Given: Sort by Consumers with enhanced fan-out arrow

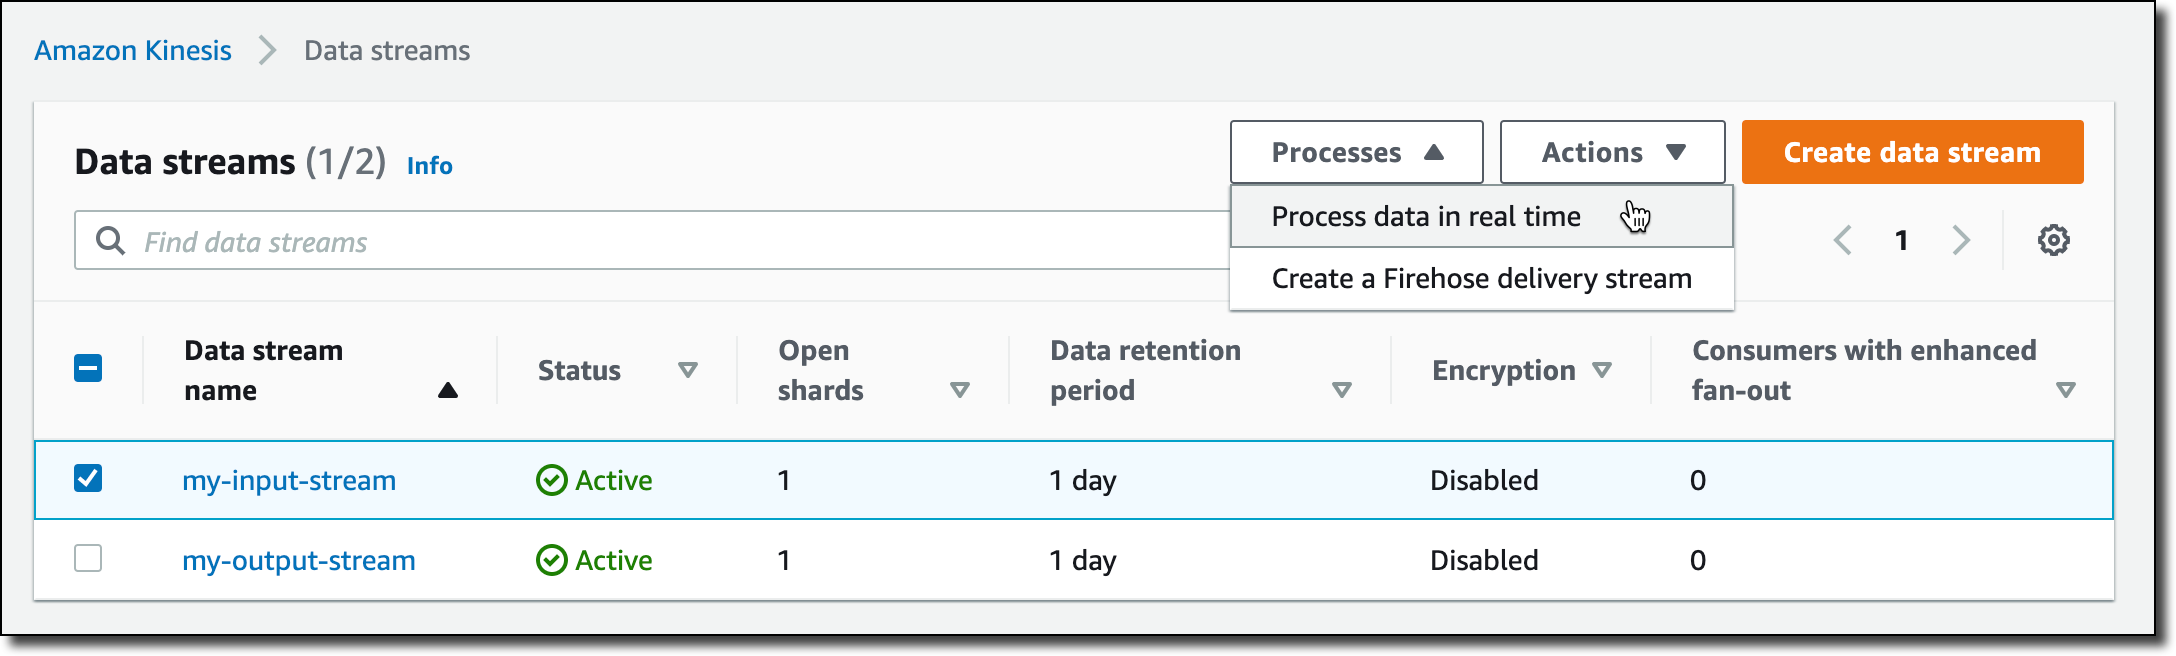Looking at the screenshot, I should (2065, 390).
